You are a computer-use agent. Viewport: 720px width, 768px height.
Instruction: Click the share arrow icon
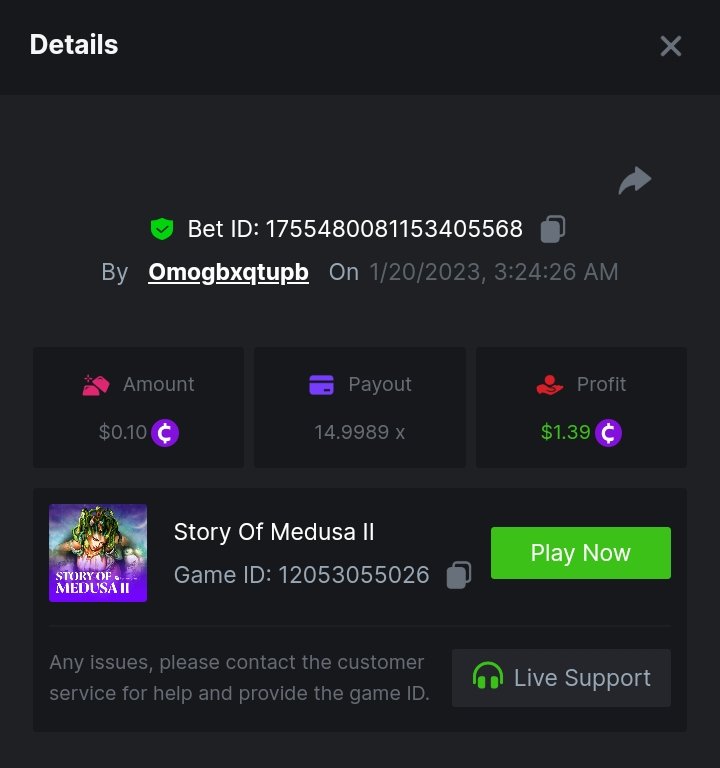pos(635,181)
